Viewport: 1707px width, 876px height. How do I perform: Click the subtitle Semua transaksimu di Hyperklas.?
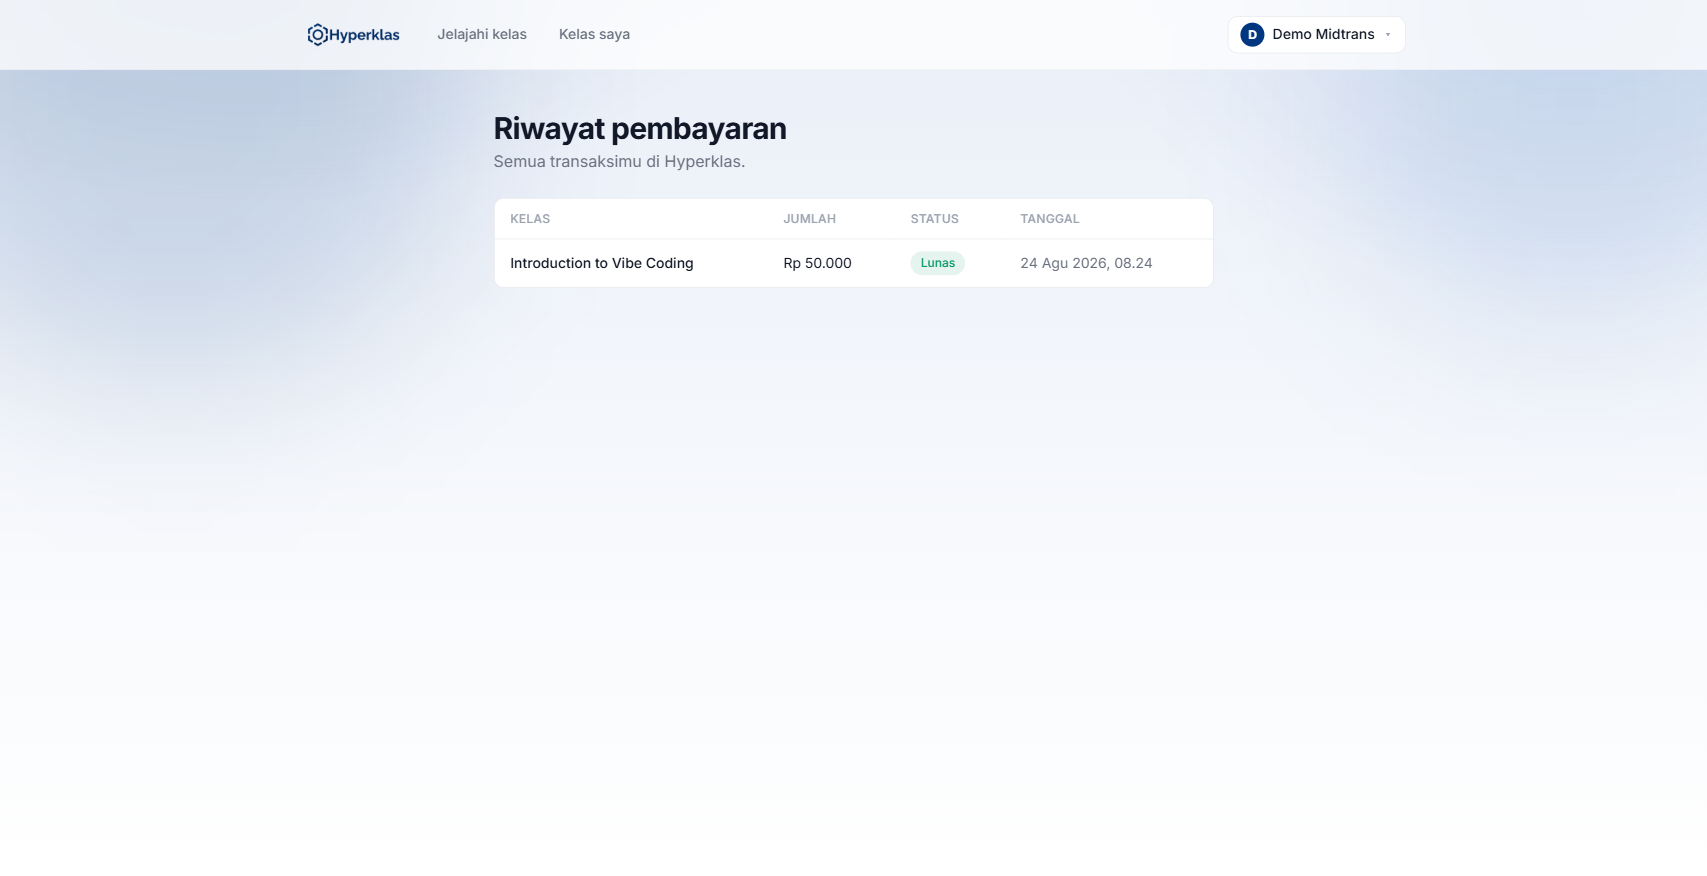[x=619, y=162]
